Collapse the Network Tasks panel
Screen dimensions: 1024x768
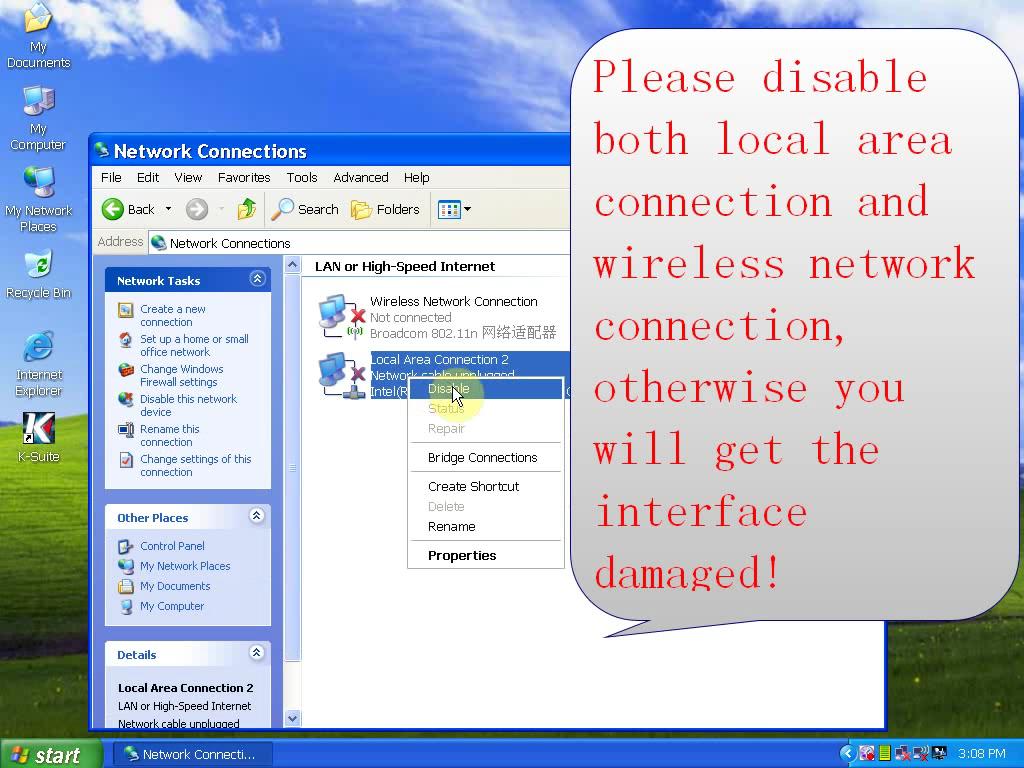[x=257, y=280]
